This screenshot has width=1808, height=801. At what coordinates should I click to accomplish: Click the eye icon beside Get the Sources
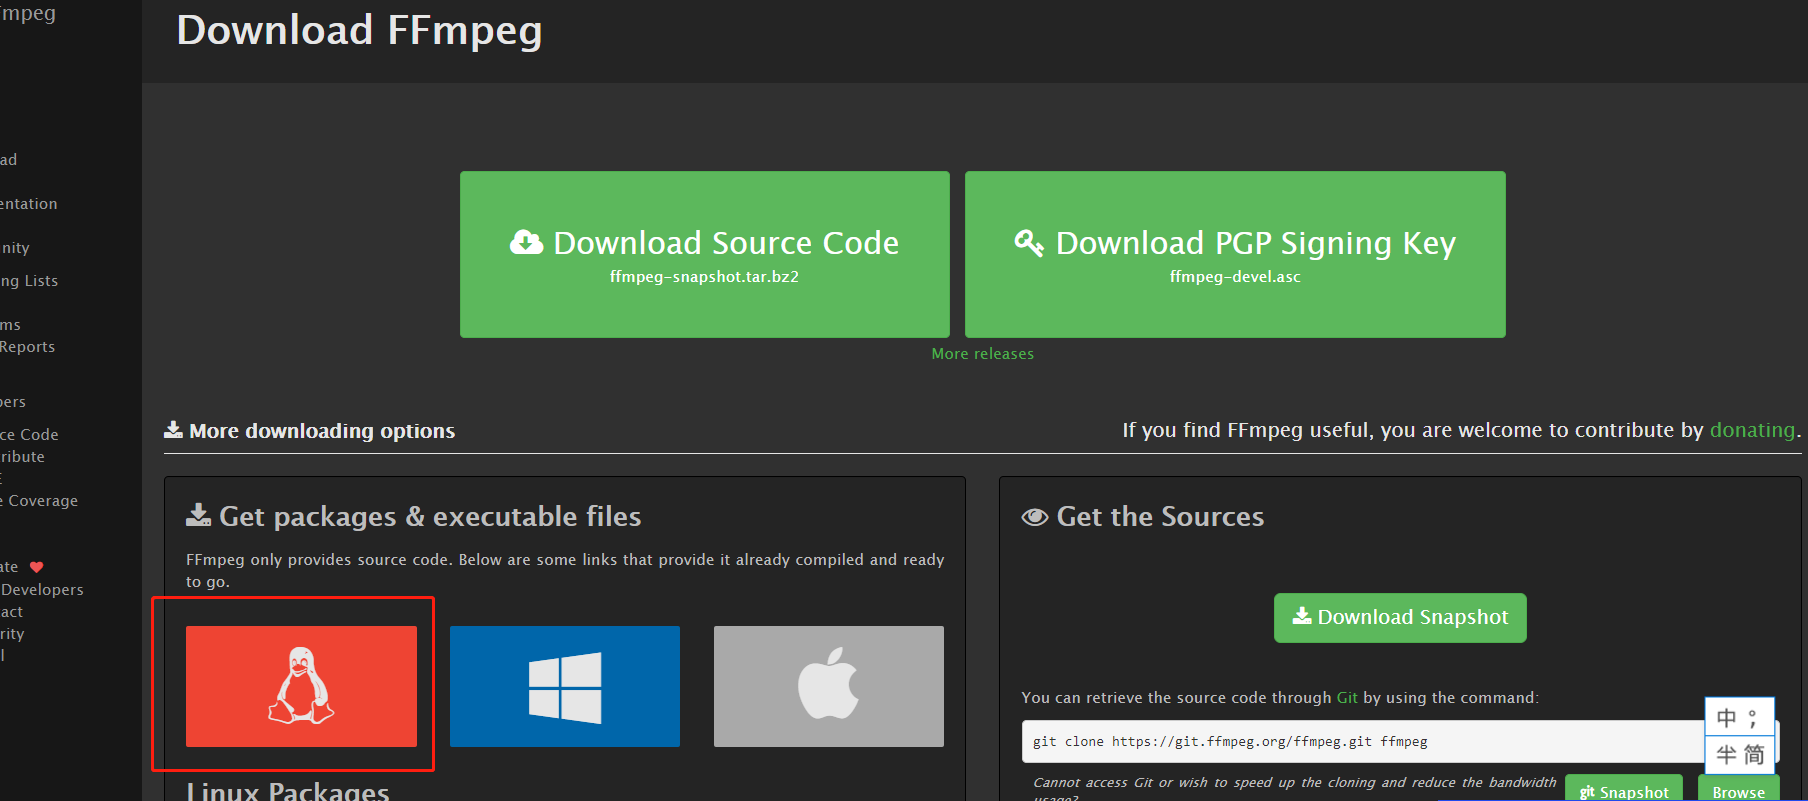[x=1035, y=517]
